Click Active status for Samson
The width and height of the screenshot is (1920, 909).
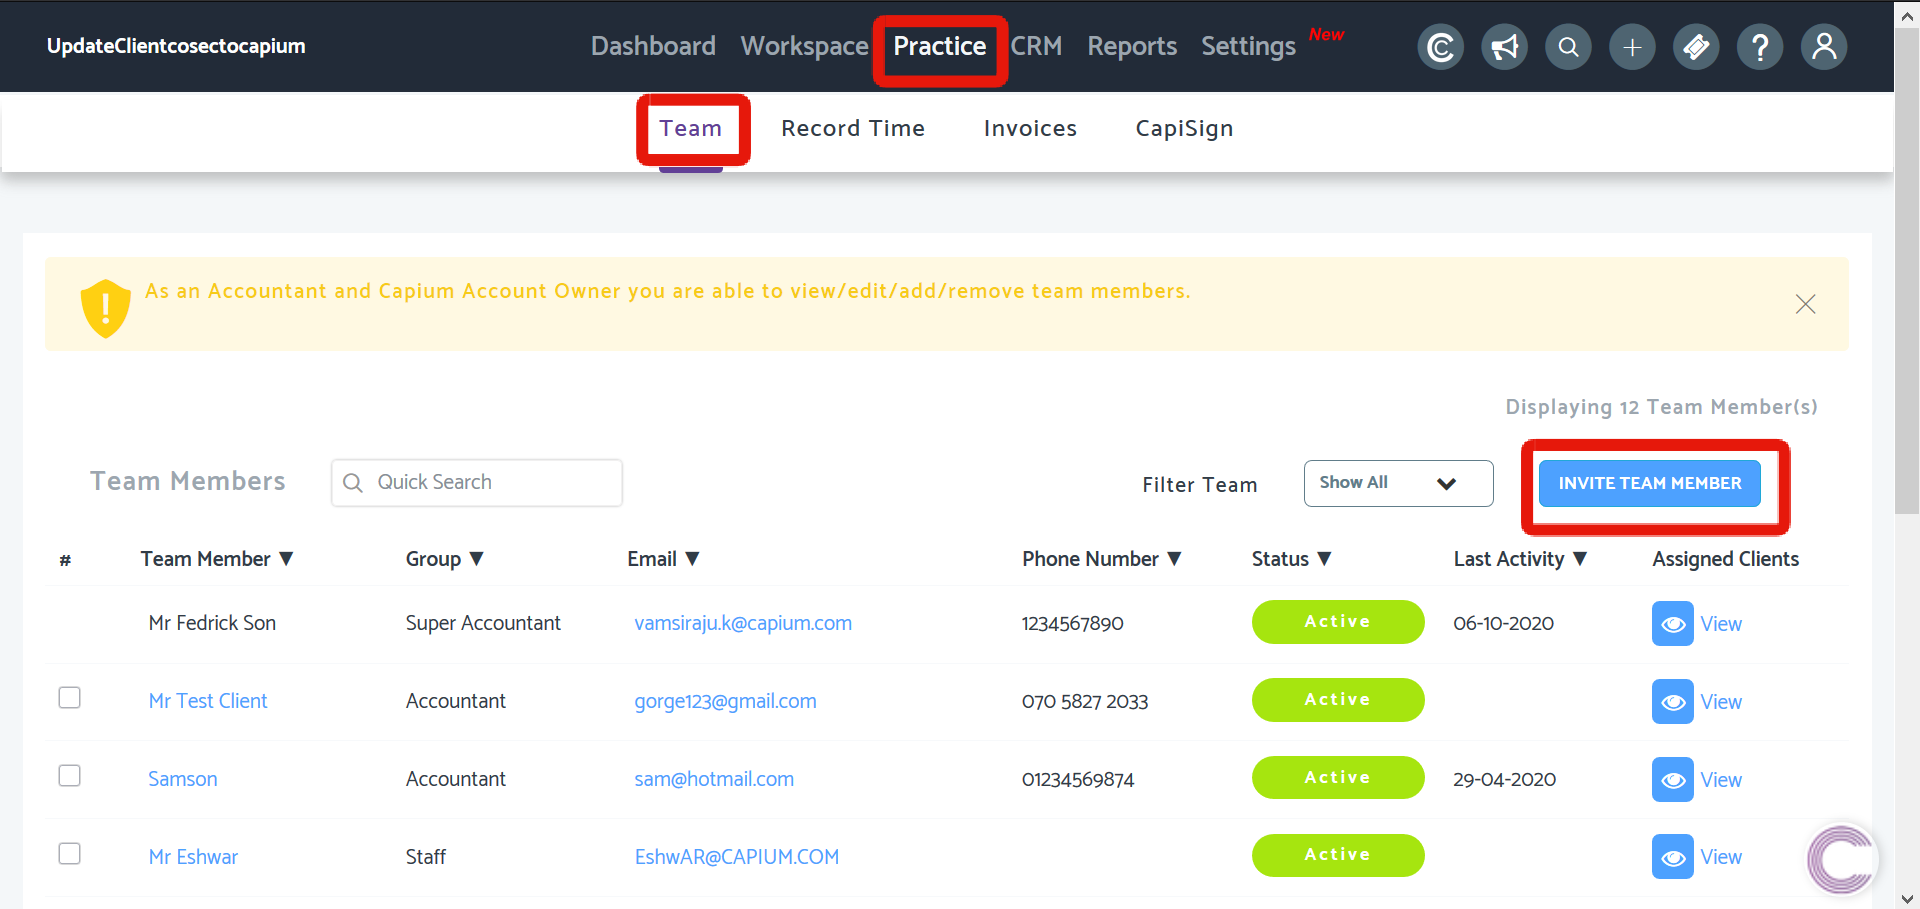pyautogui.click(x=1338, y=778)
